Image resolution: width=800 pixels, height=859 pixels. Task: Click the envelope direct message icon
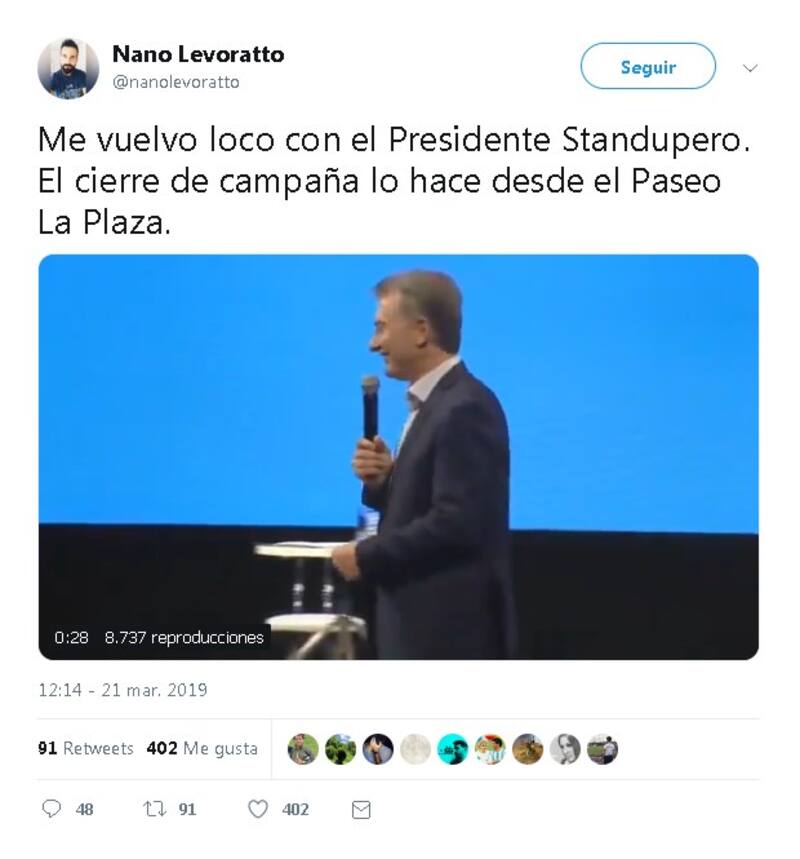pyautogui.click(x=361, y=810)
